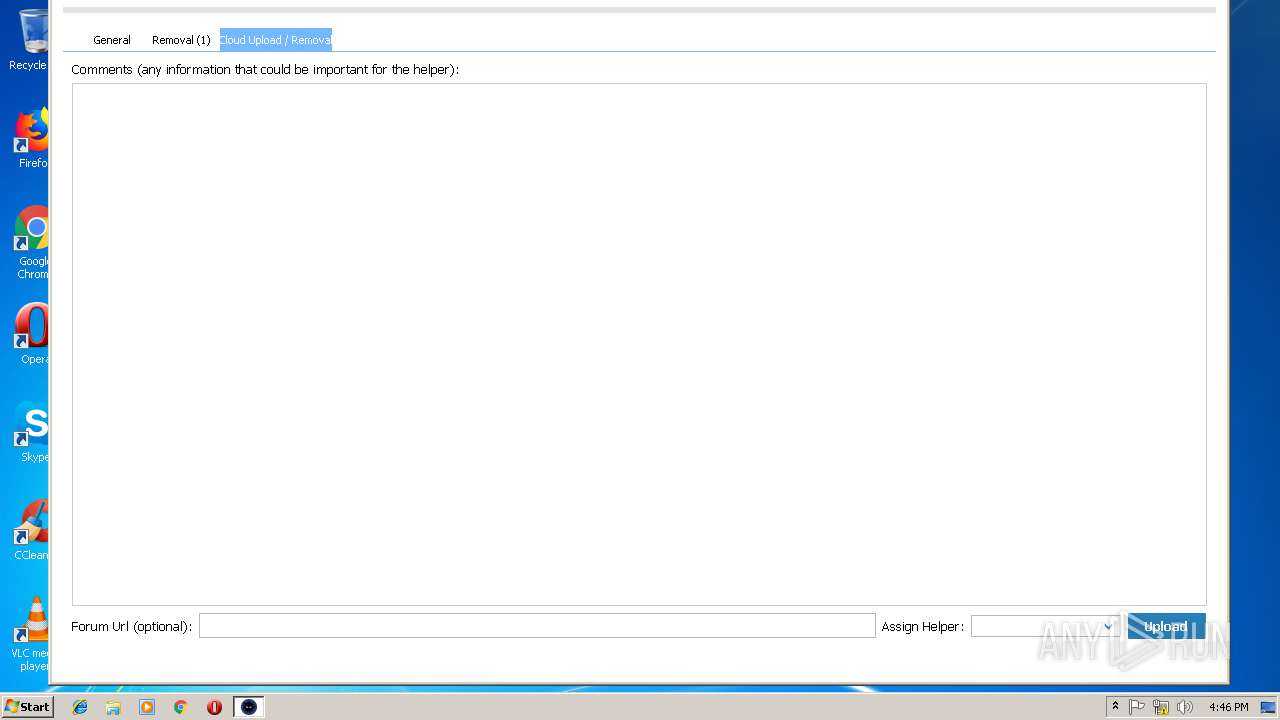Focus the Forum Url input field

coord(537,626)
